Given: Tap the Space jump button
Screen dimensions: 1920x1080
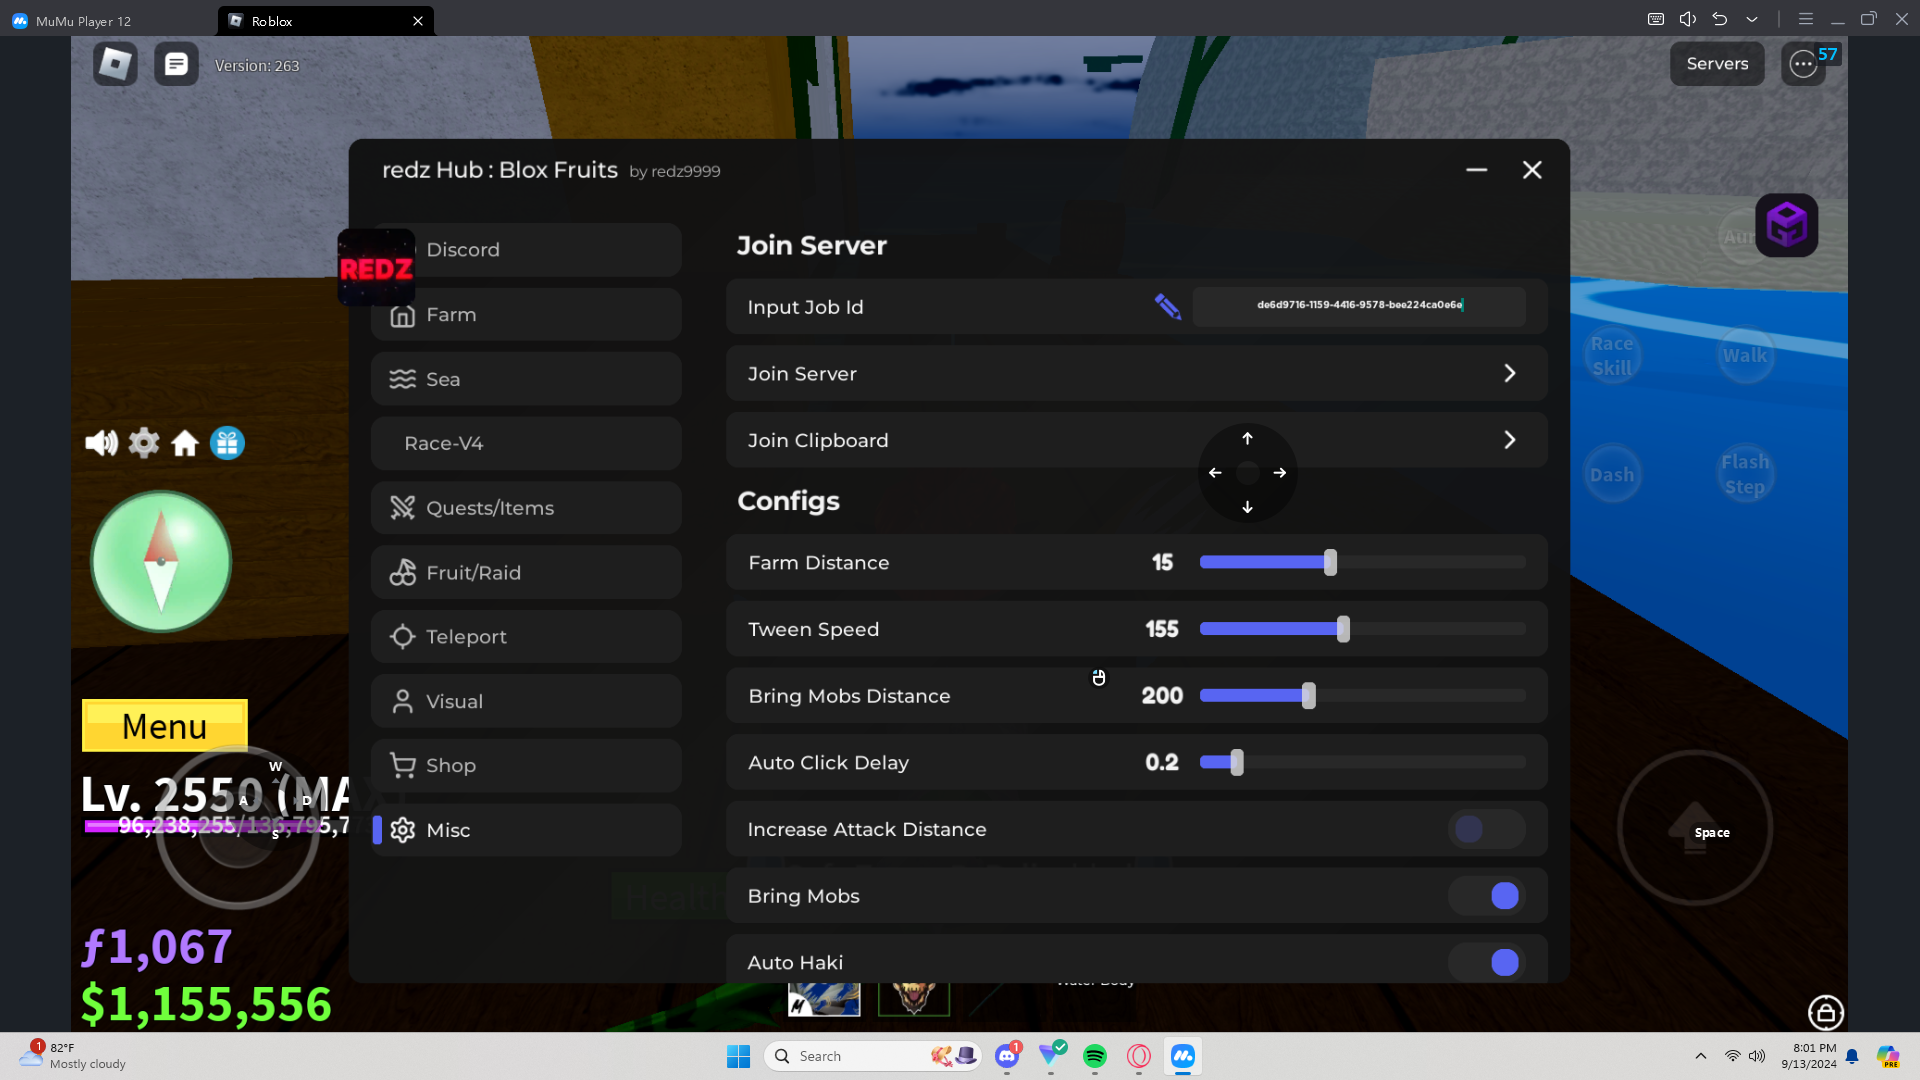Looking at the screenshot, I should 1695,828.
